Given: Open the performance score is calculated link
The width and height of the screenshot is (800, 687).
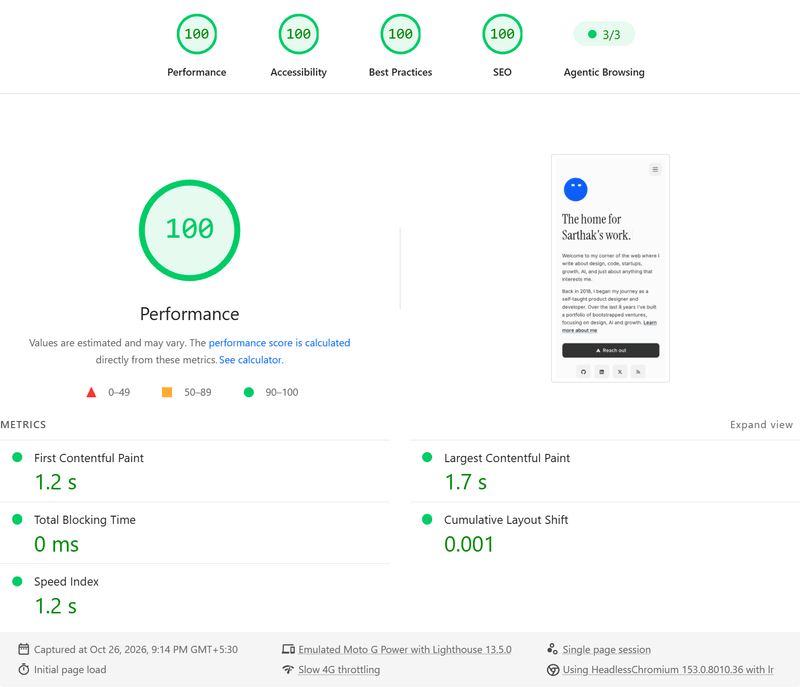Looking at the screenshot, I should coord(279,343).
